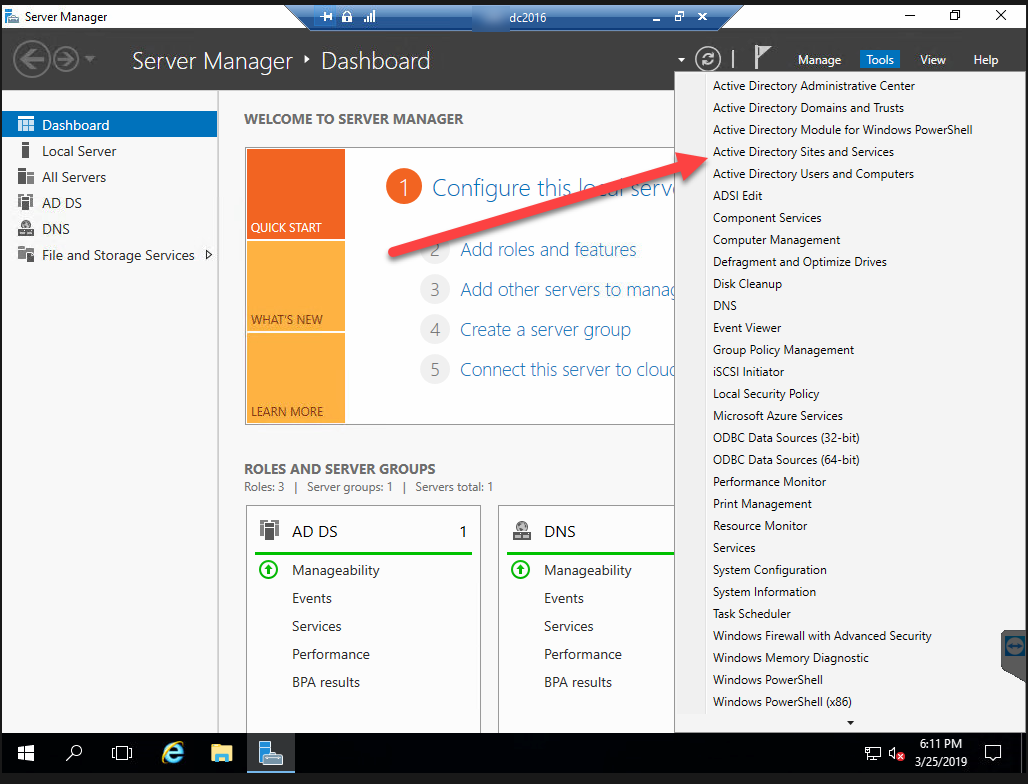Click the forward navigation arrow icon

click(66, 60)
